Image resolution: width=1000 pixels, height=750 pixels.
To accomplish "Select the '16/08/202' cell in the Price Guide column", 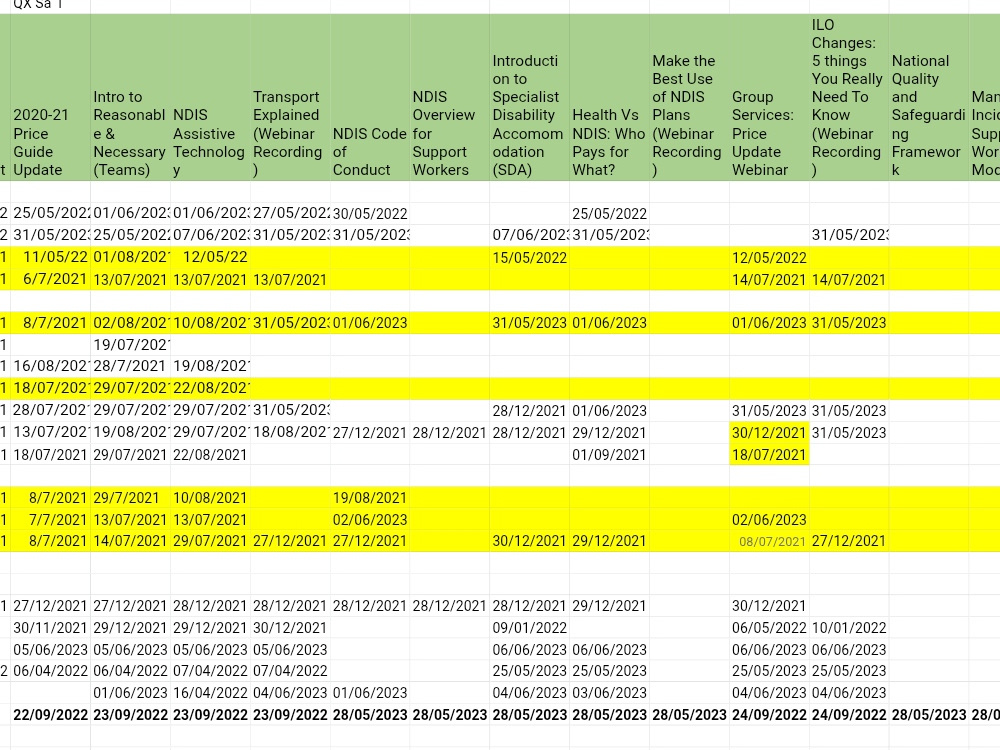I will point(50,366).
